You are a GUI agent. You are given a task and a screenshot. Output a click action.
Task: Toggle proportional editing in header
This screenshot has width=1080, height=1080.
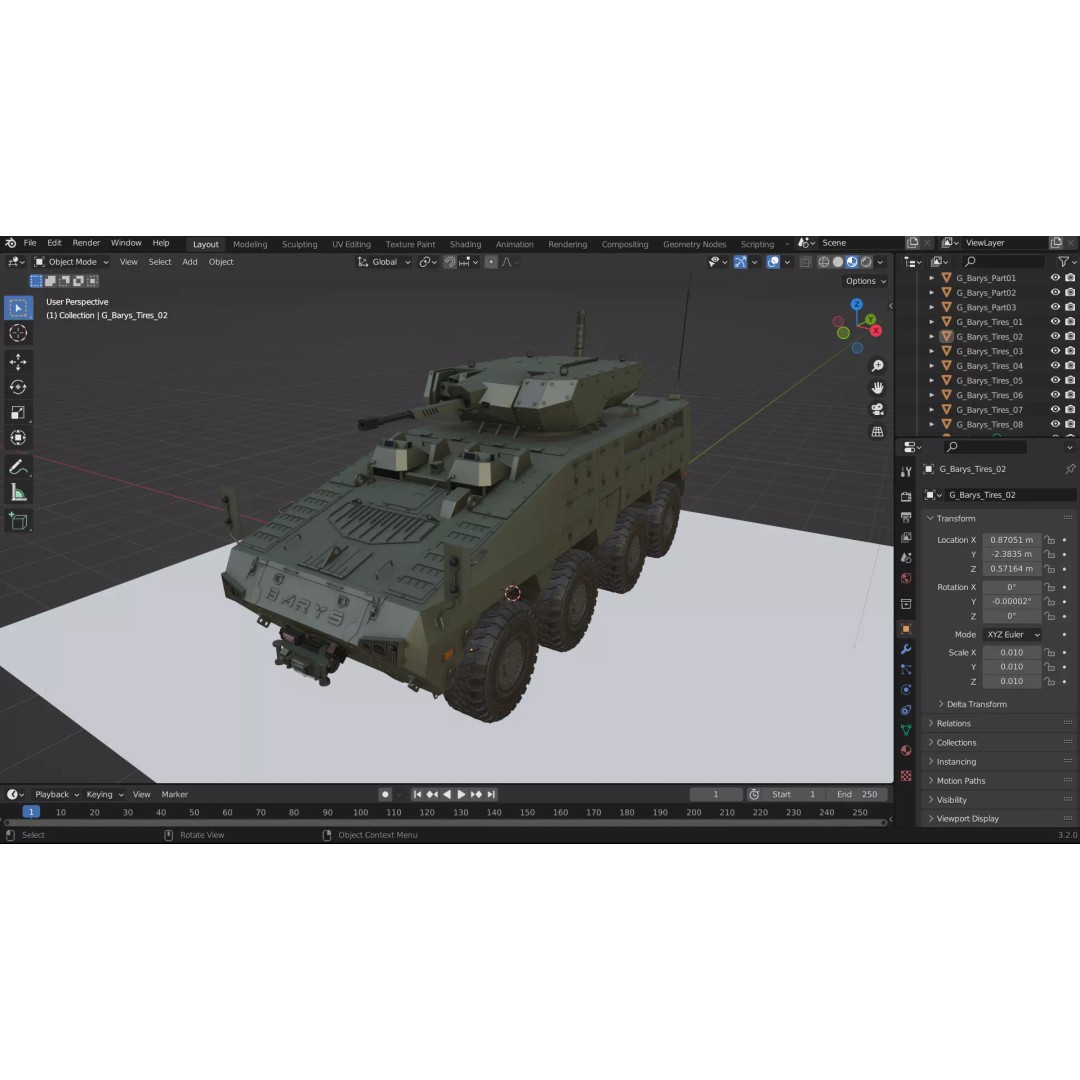click(x=491, y=262)
